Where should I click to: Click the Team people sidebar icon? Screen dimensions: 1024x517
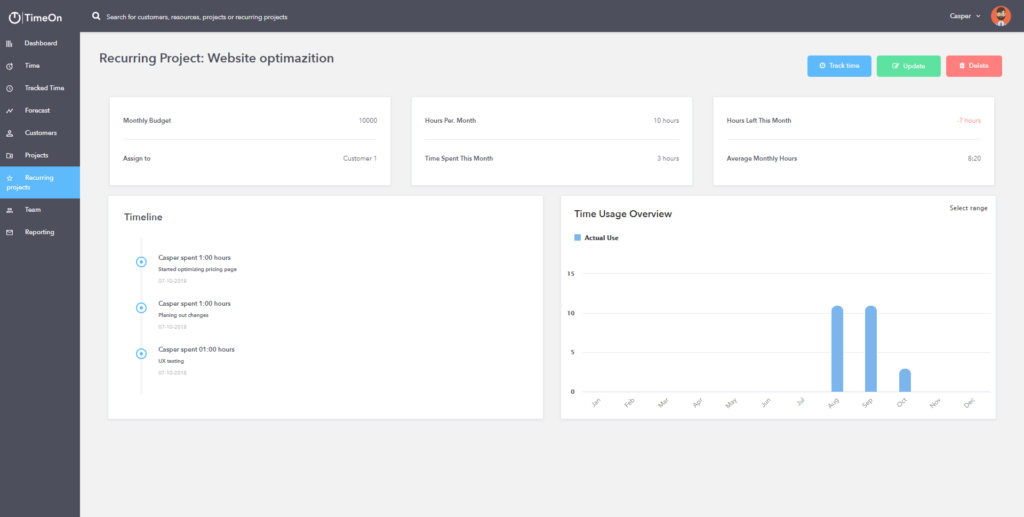pos(9,210)
